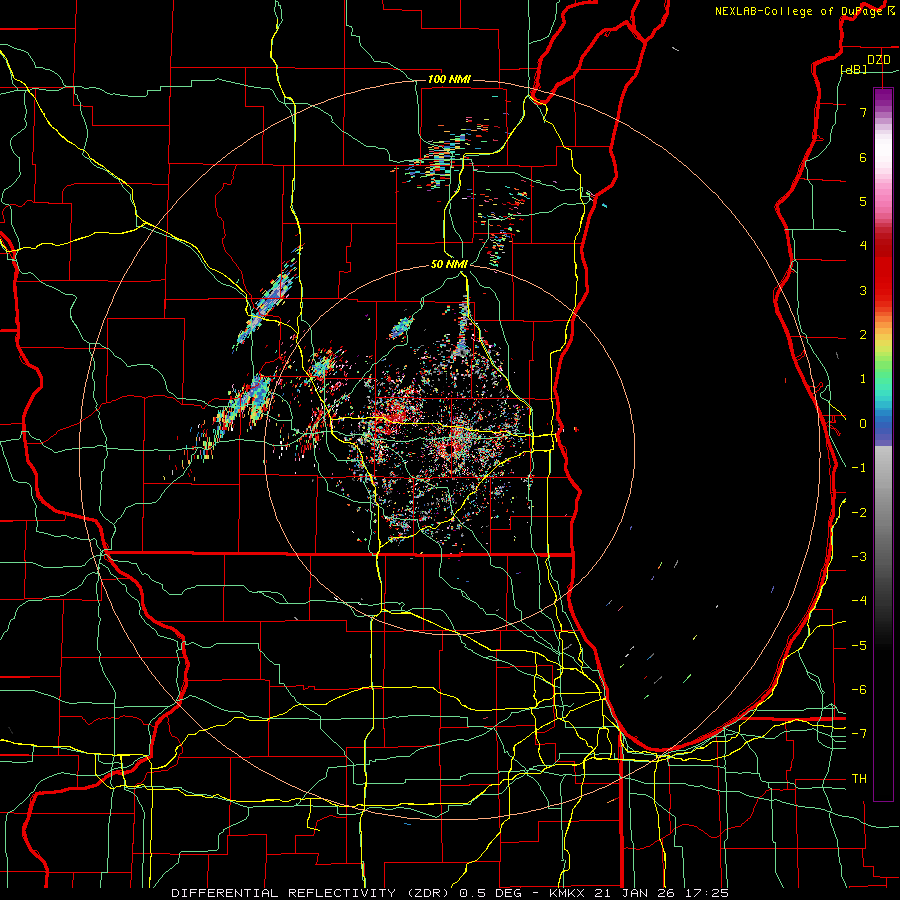This screenshot has width=900, height=900.
Task: Click the -5 dB tick label on color scale
Action: click(859, 646)
